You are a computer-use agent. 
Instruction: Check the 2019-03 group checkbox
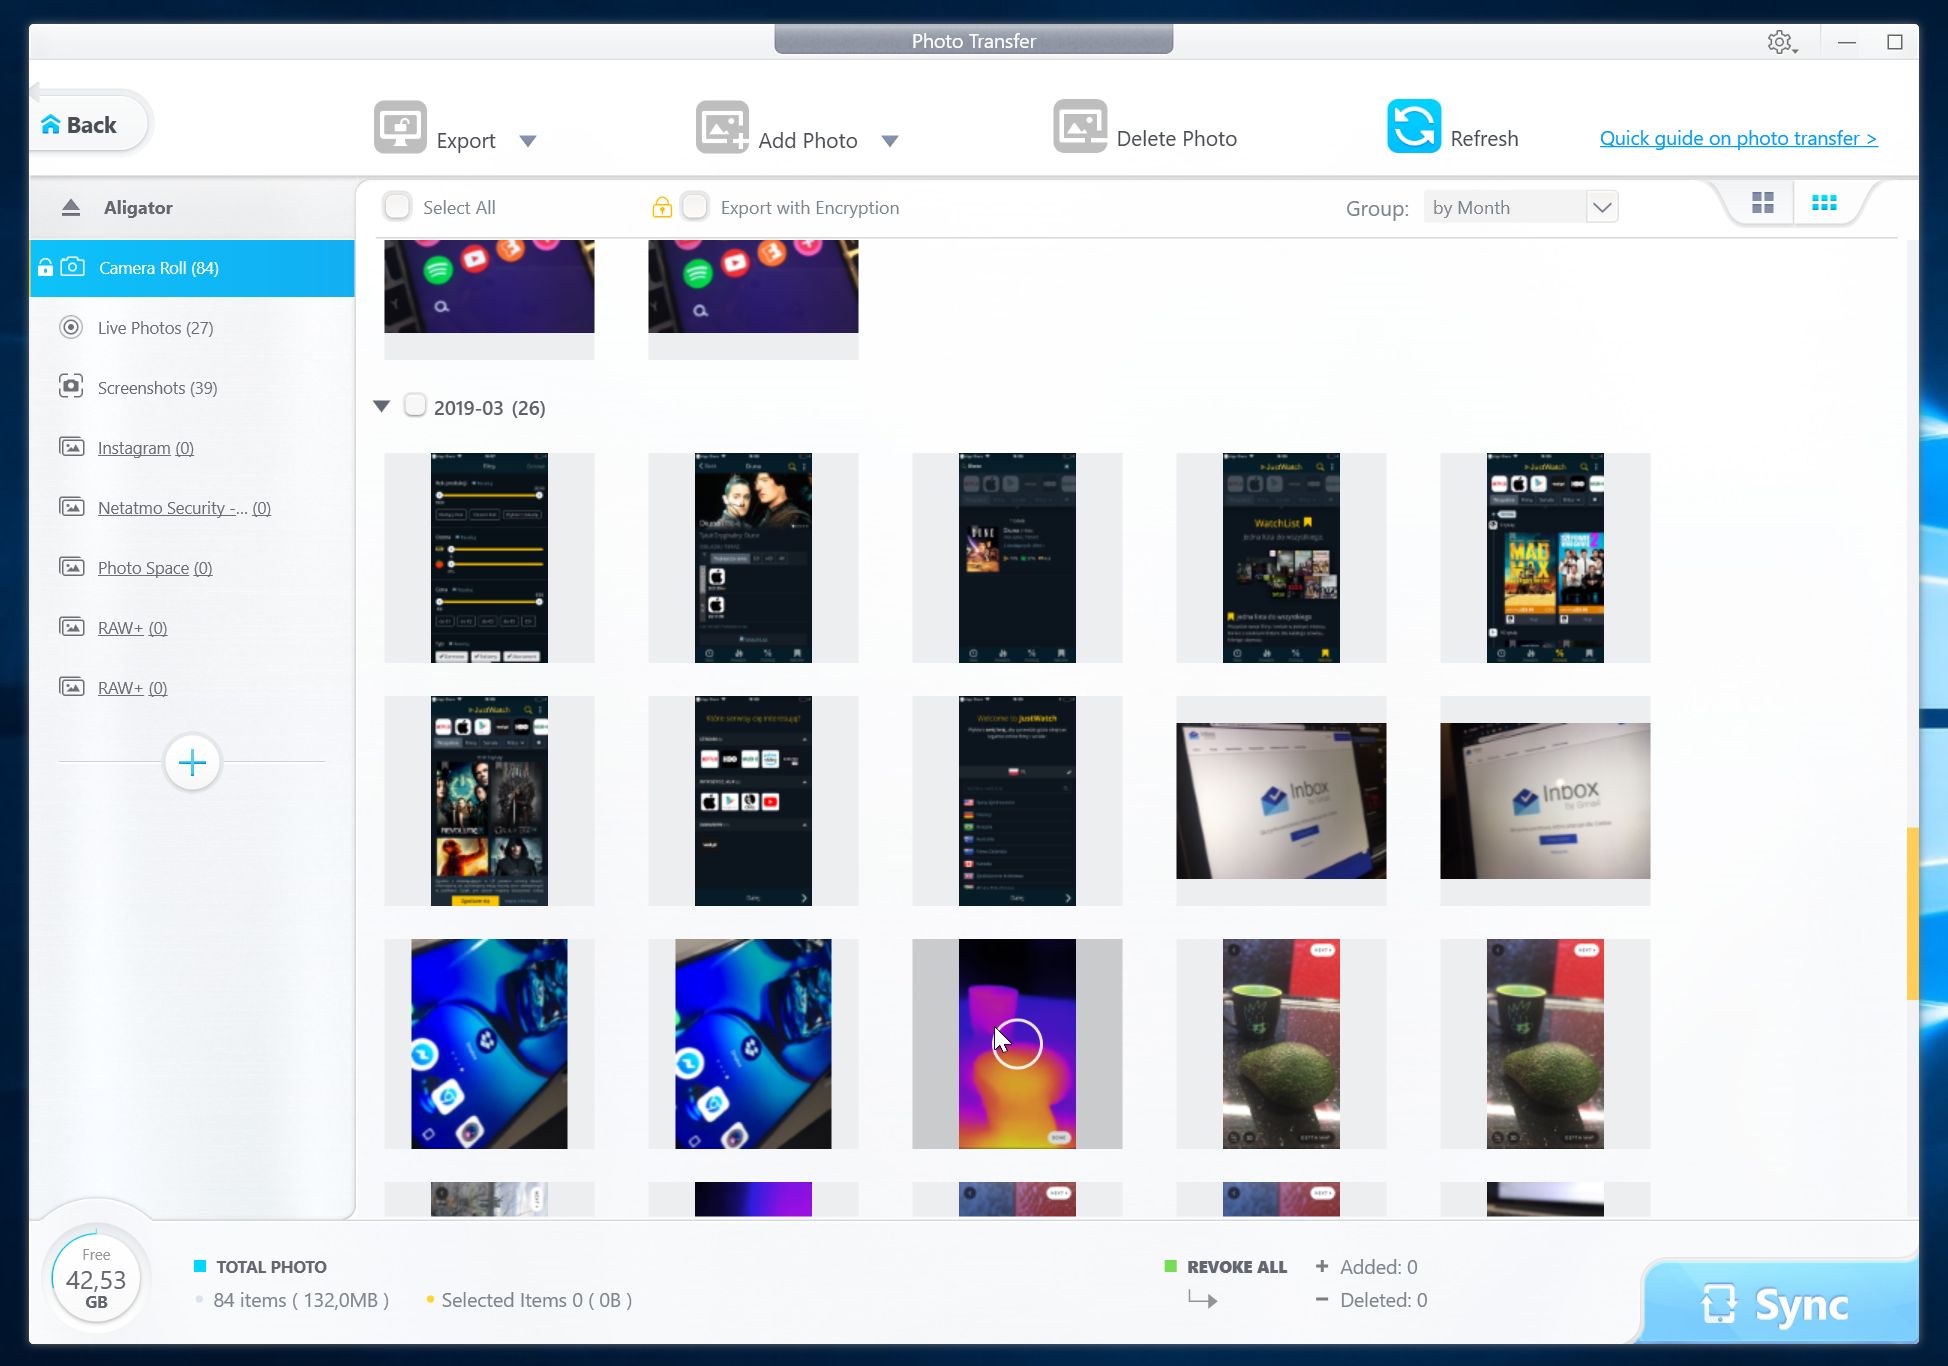coord(415,406)
